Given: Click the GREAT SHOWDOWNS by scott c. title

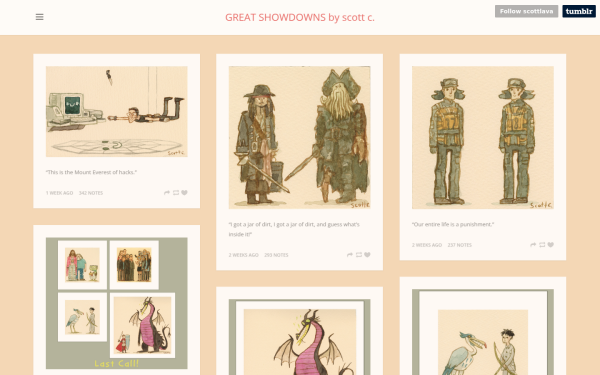Looking at the screenshot, I should [x=300, y=18].
